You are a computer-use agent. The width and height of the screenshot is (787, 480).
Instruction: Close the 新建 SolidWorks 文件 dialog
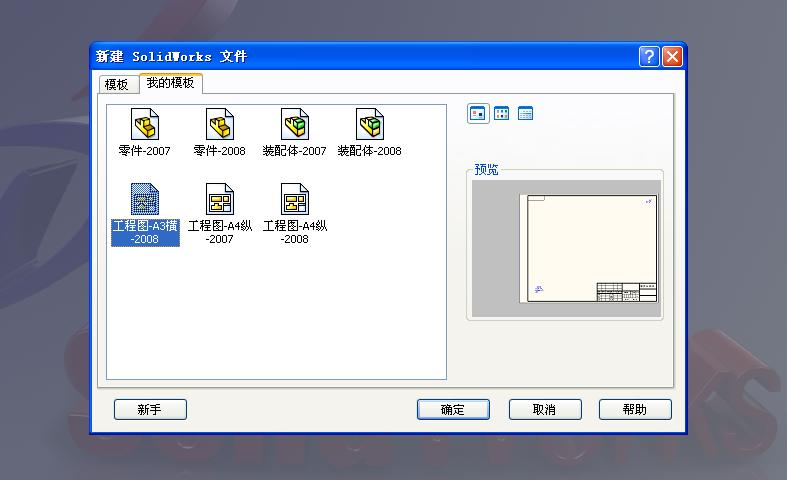click(672, 56)
